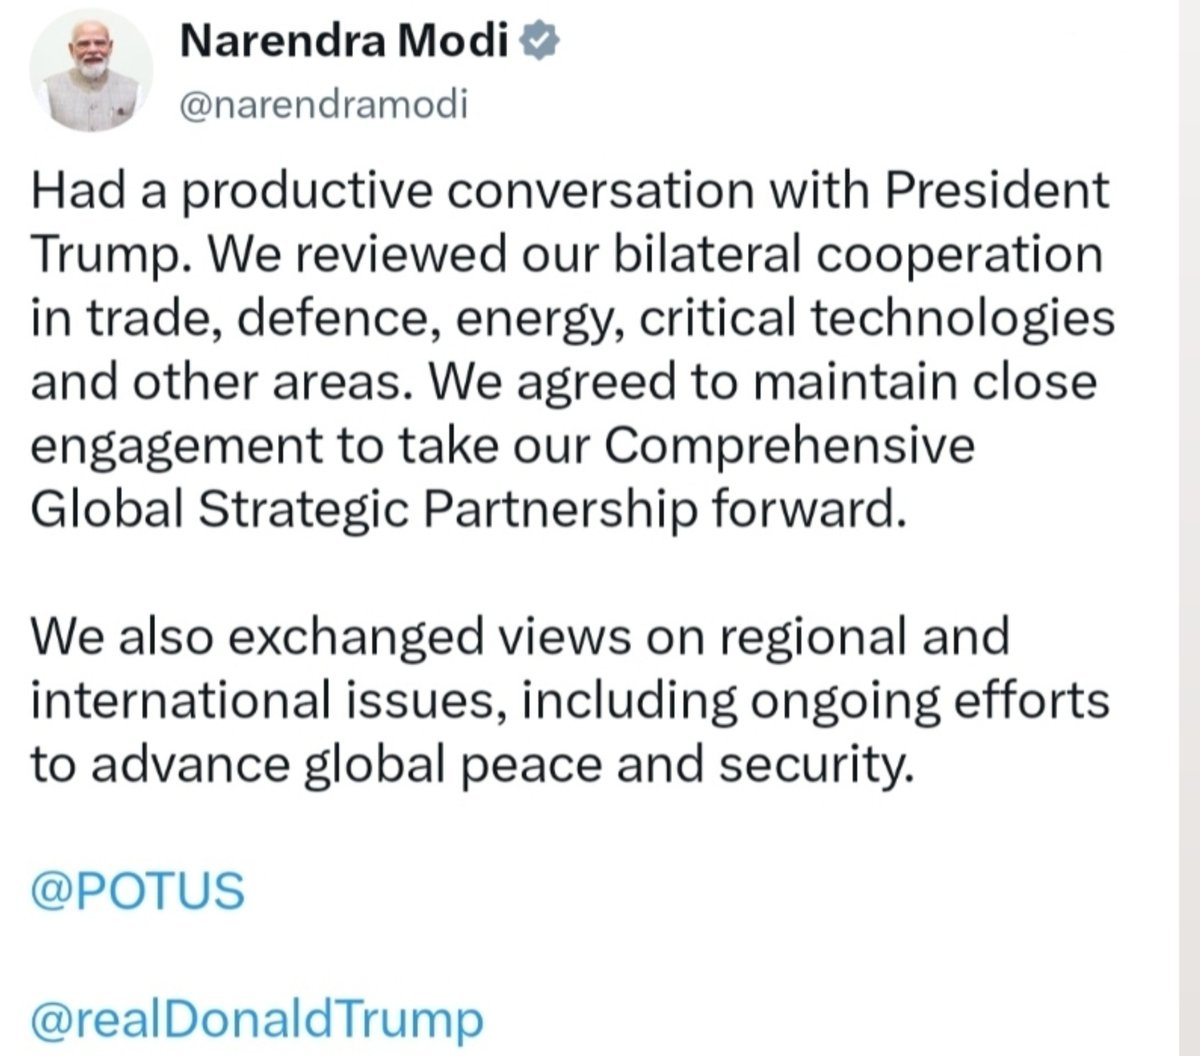Open the @POTUS mention
Screen dimensions: 1200x1056
pos(137,890)
